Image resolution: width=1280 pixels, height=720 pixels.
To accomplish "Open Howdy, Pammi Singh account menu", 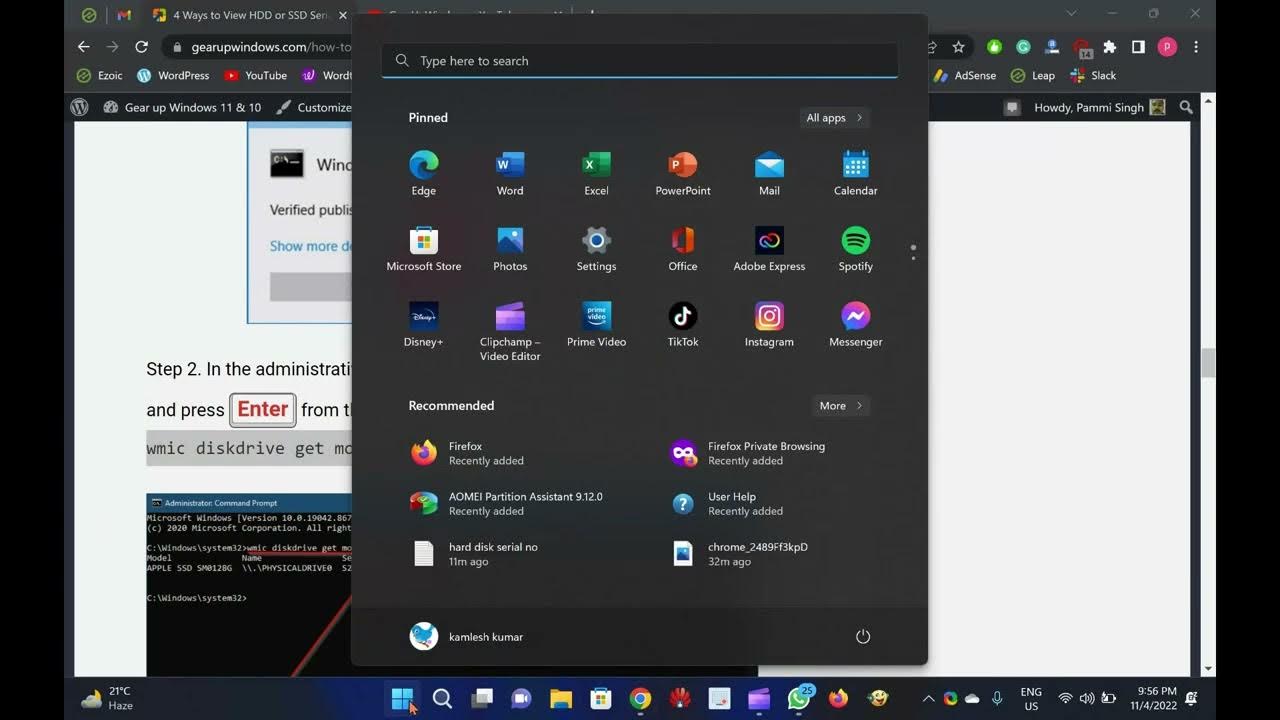I will coord(1099,107).
